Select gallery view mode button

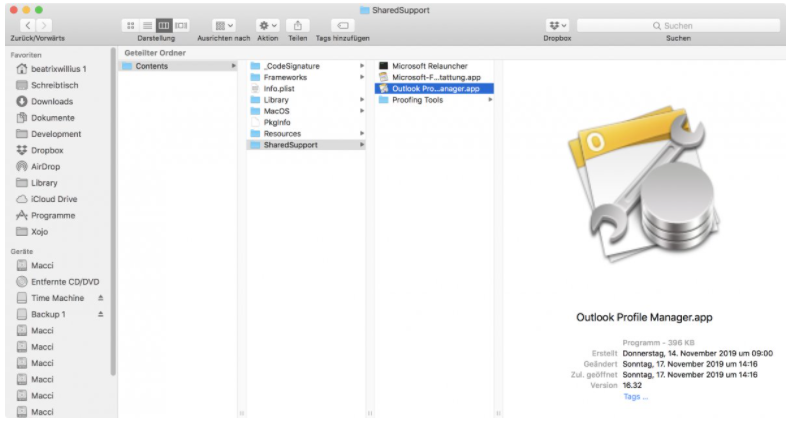click(181, 24)
